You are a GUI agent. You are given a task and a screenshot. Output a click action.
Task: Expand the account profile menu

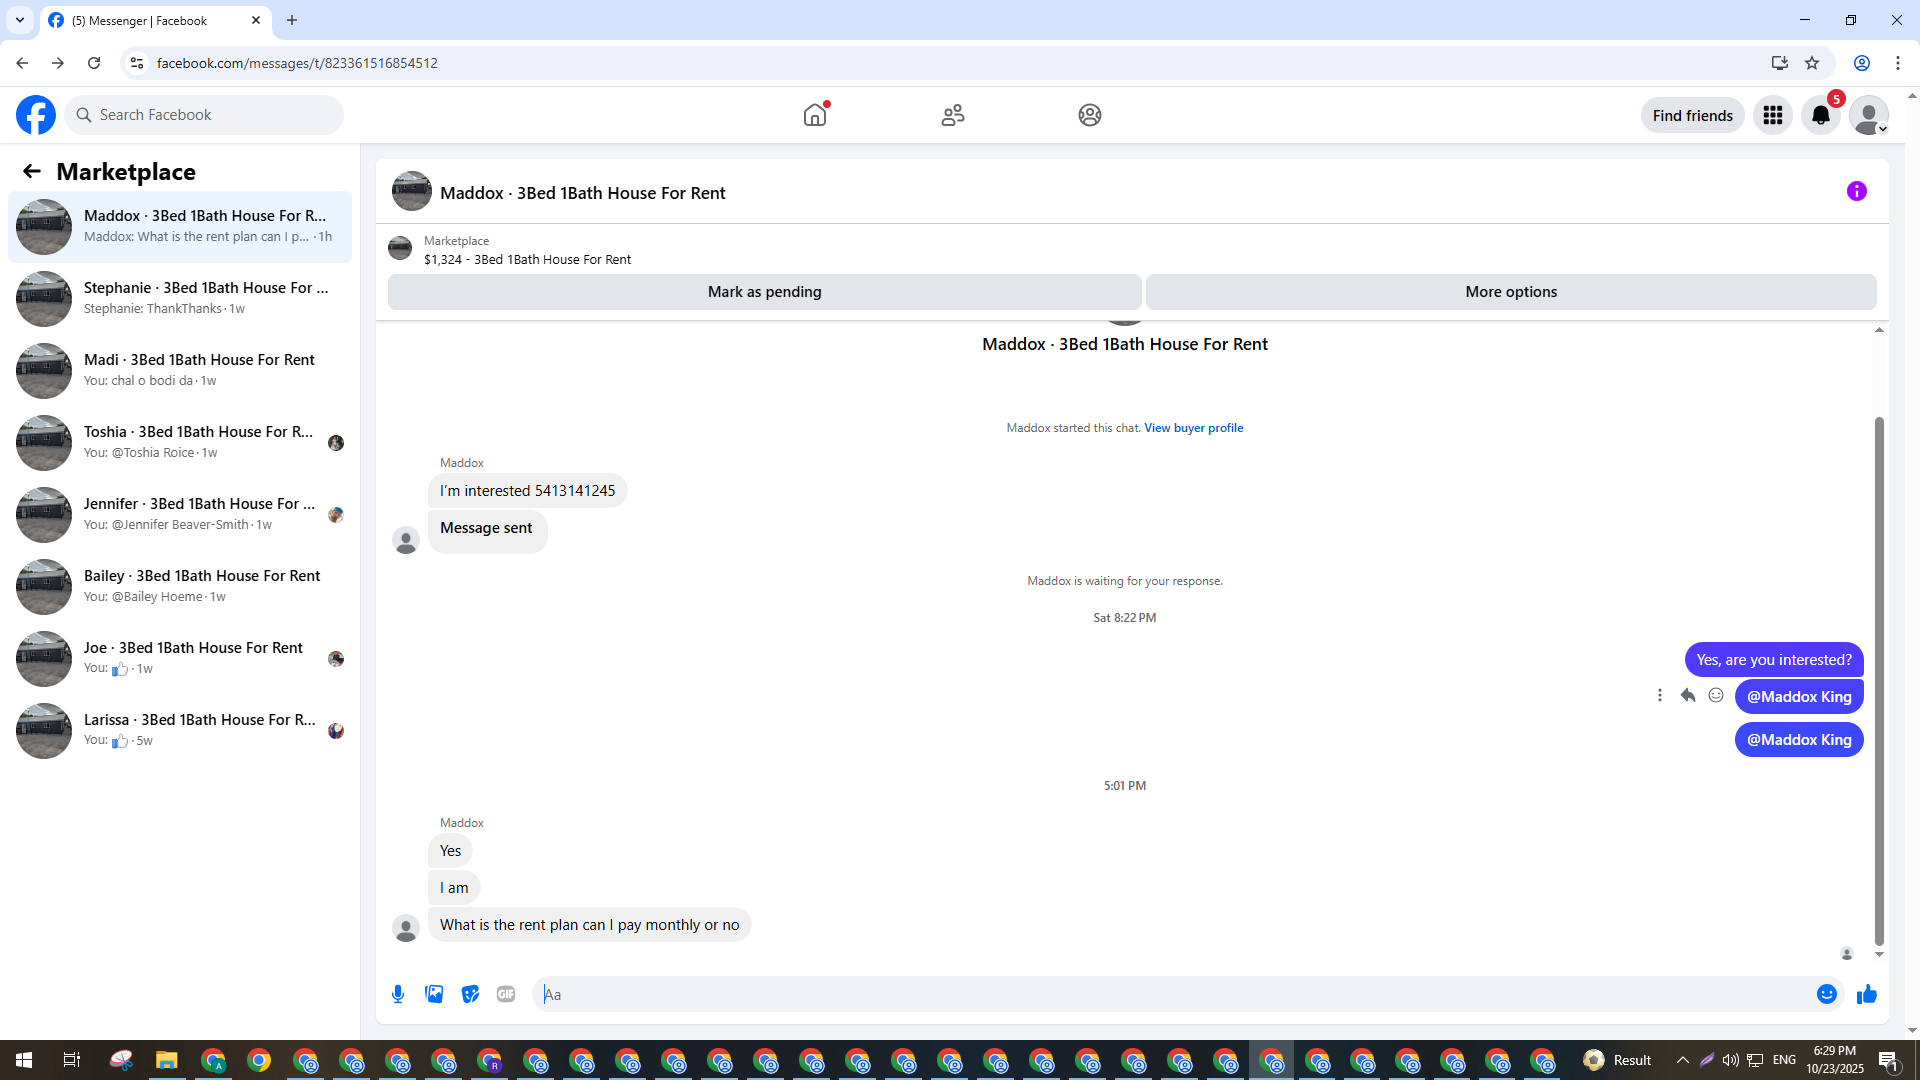[1868, 115]
